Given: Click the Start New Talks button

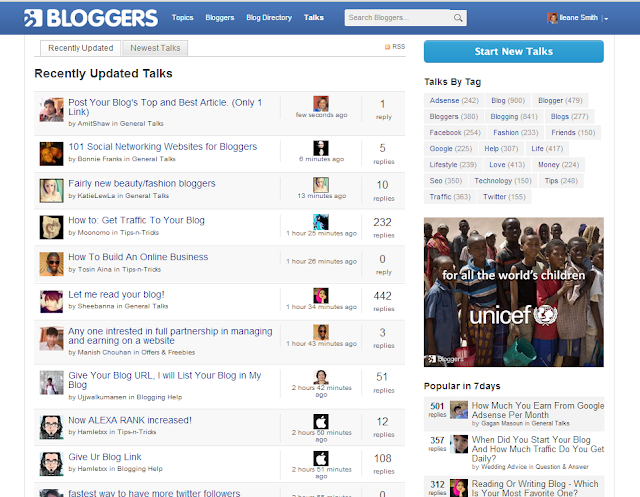Looking at the screenshot, I should [513, 51].
